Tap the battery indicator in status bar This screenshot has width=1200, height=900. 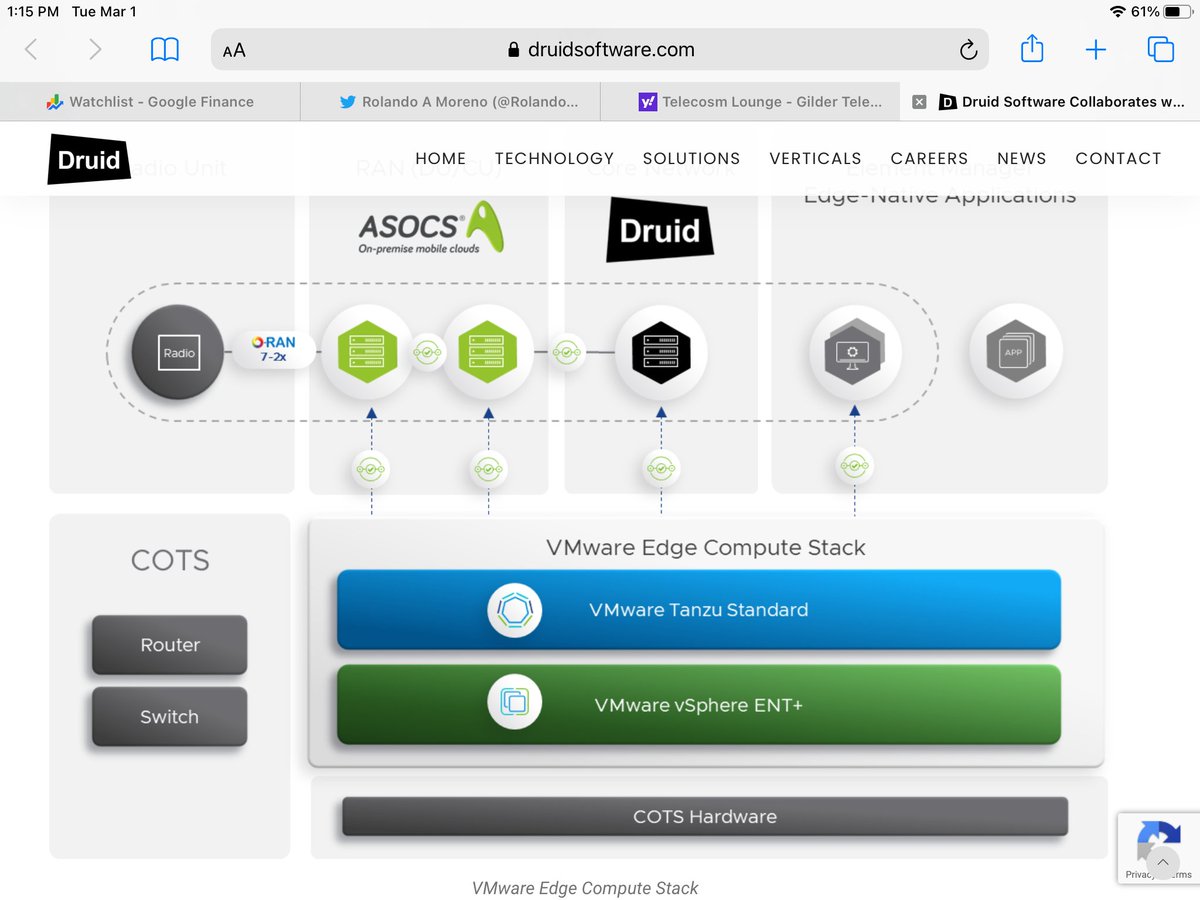[1176, 12]
